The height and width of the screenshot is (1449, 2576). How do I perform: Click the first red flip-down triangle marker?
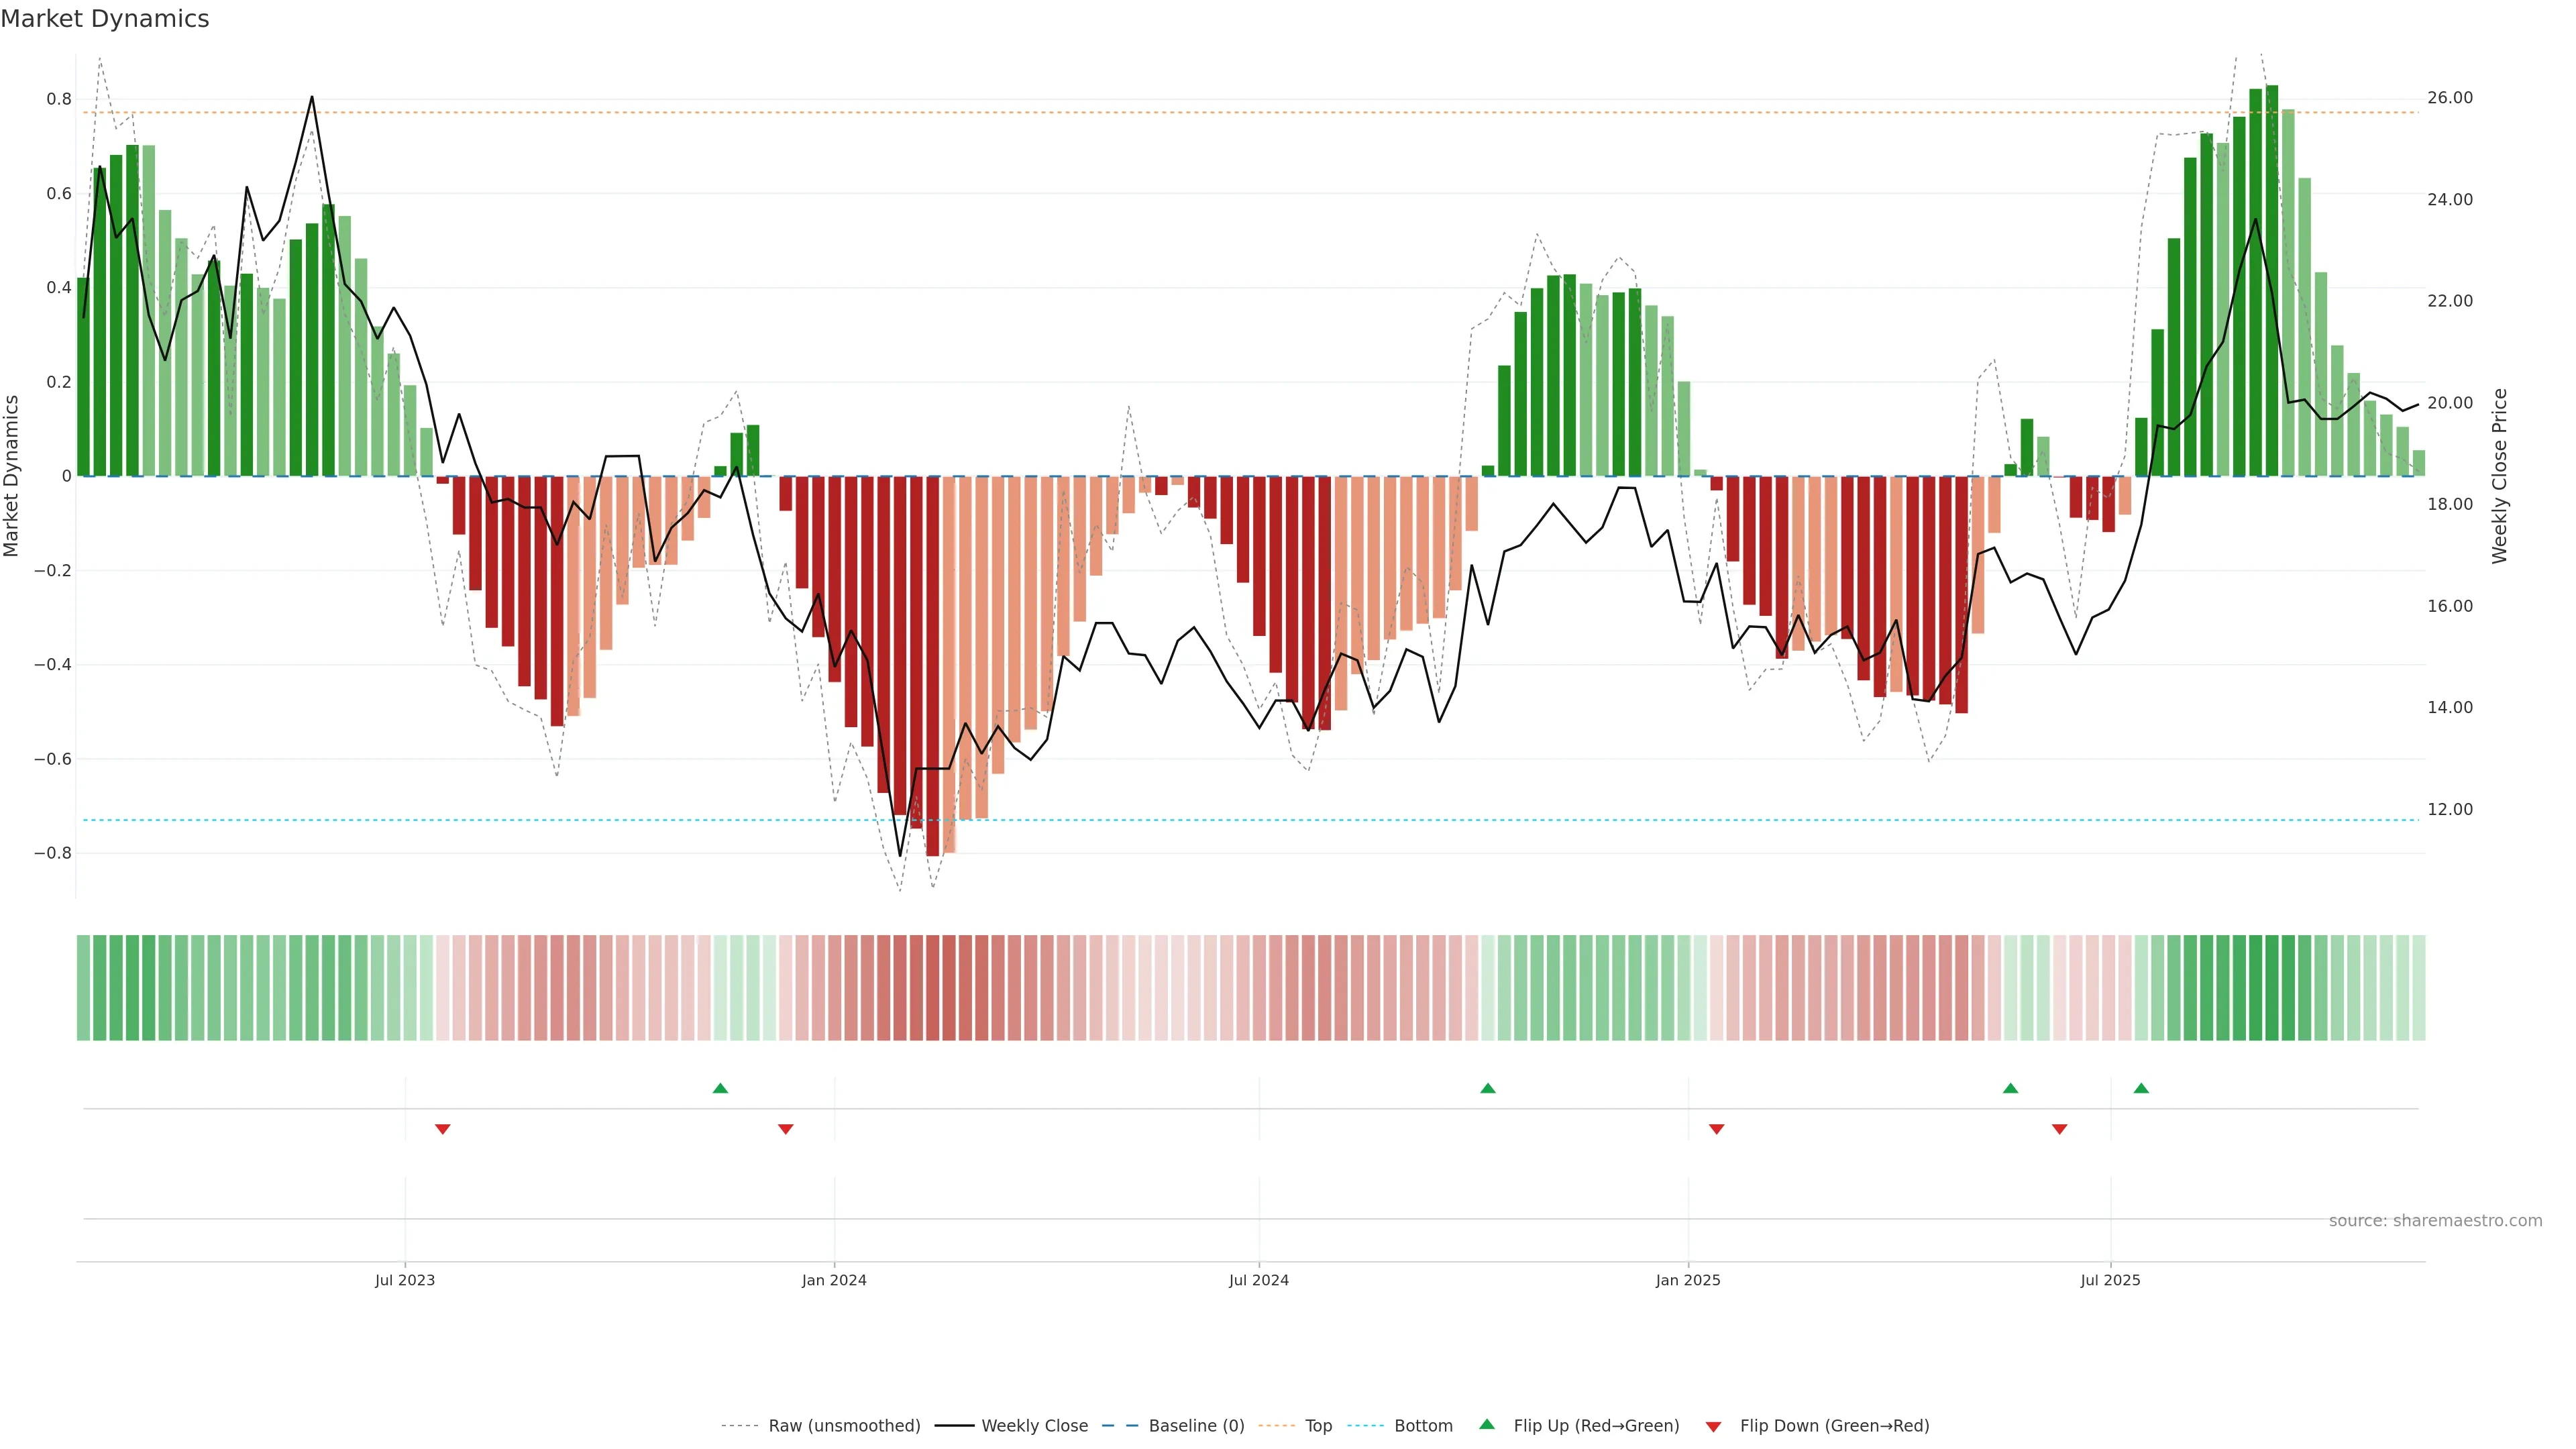[443, 1129]
